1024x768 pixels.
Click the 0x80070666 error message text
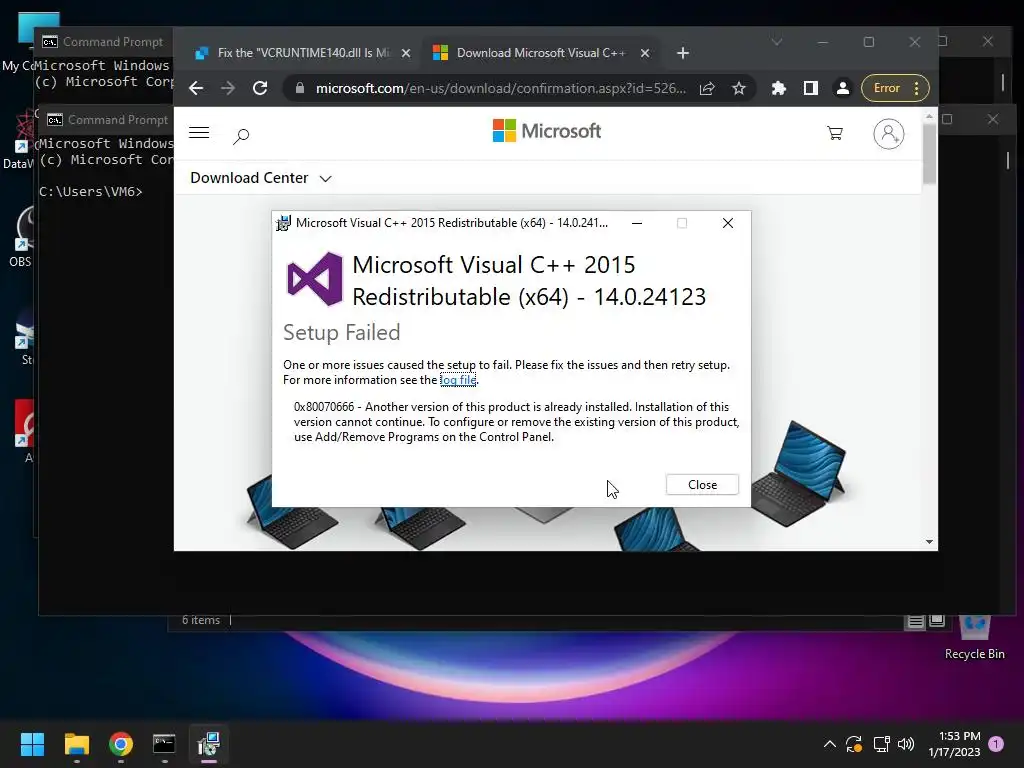517,422
